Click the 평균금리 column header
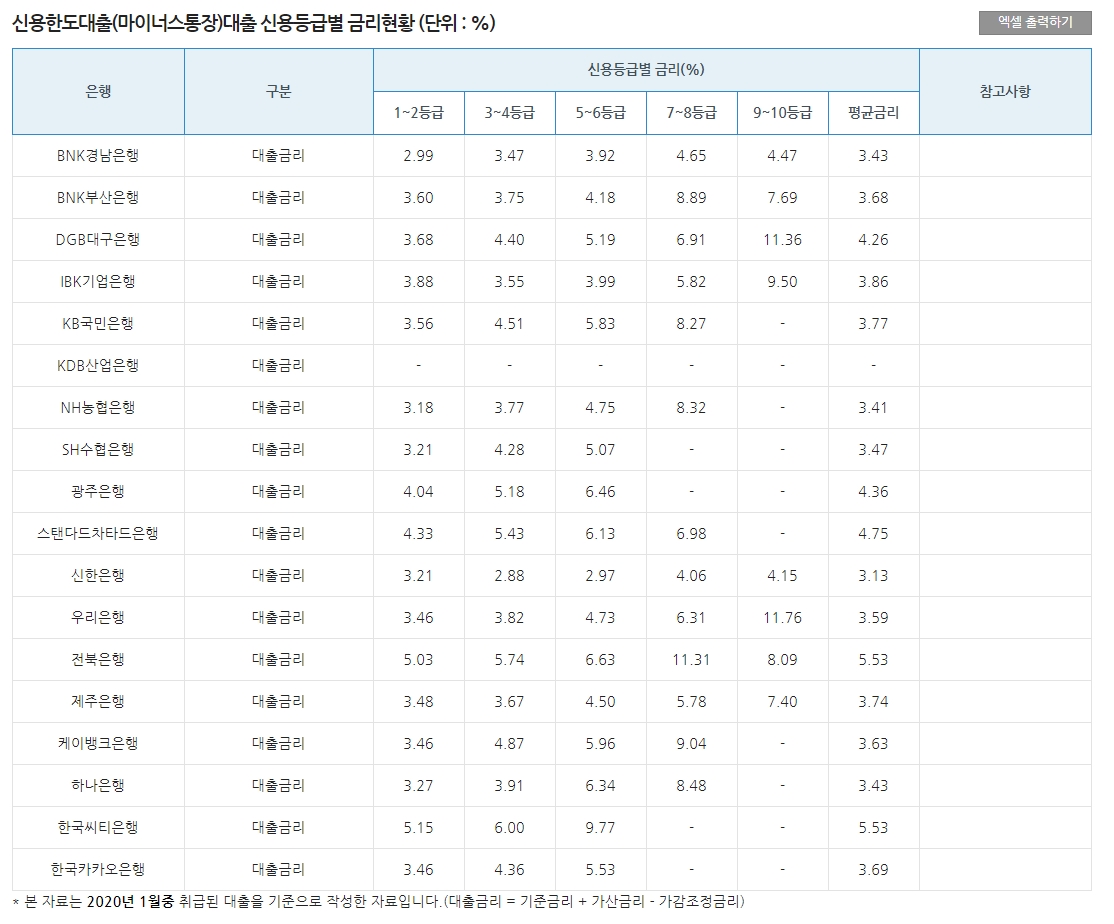This screenshot has height=924, width=1114. point(873,113)
